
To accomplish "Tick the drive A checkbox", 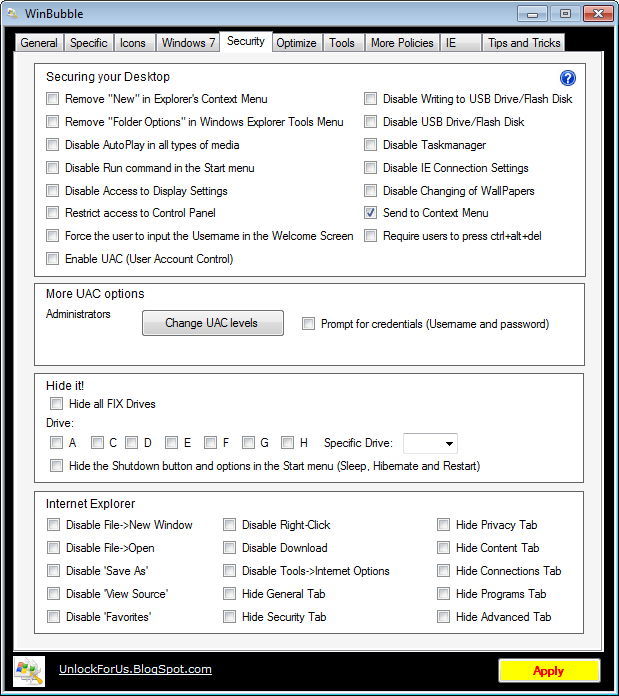I will tap(56, 443).
